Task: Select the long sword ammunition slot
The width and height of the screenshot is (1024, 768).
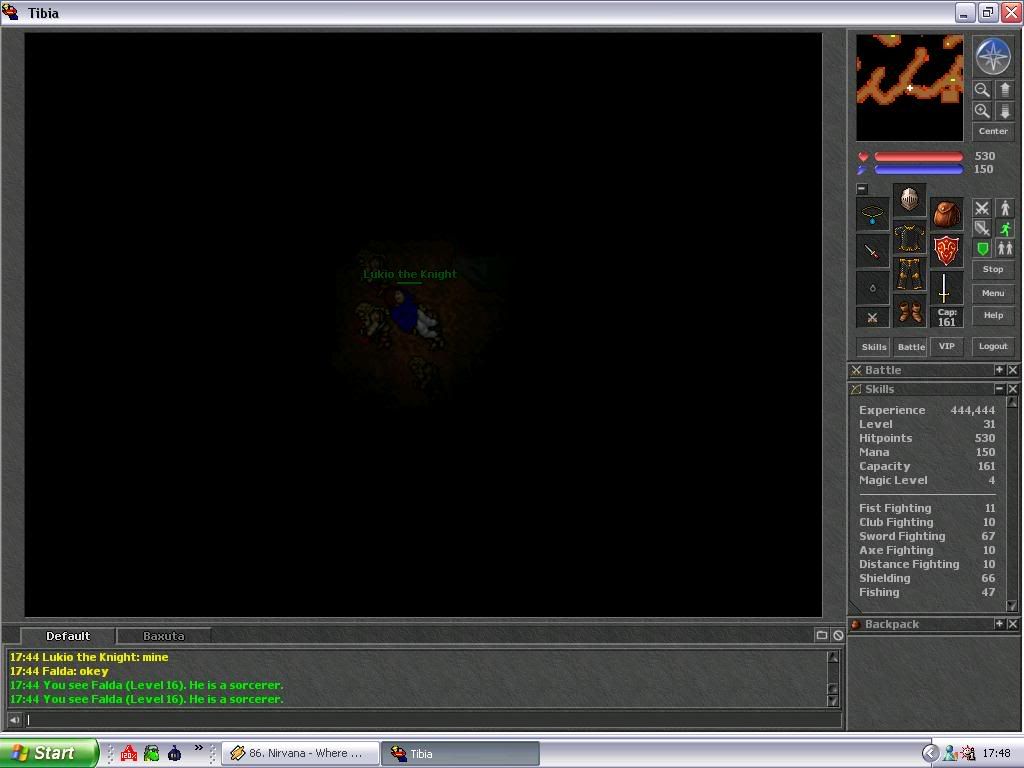Action: 946,288
